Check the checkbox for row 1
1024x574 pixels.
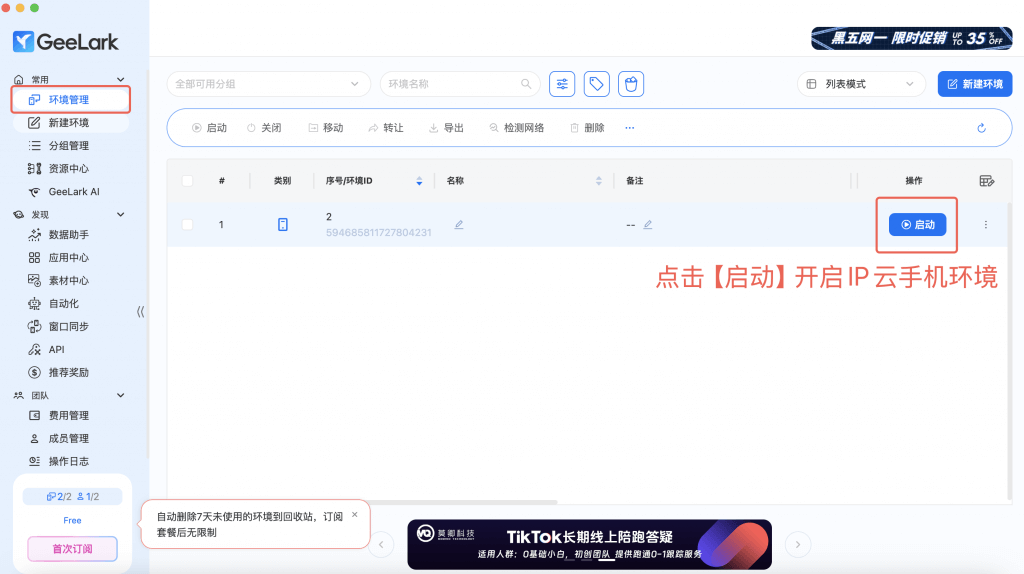coord(188,225)
